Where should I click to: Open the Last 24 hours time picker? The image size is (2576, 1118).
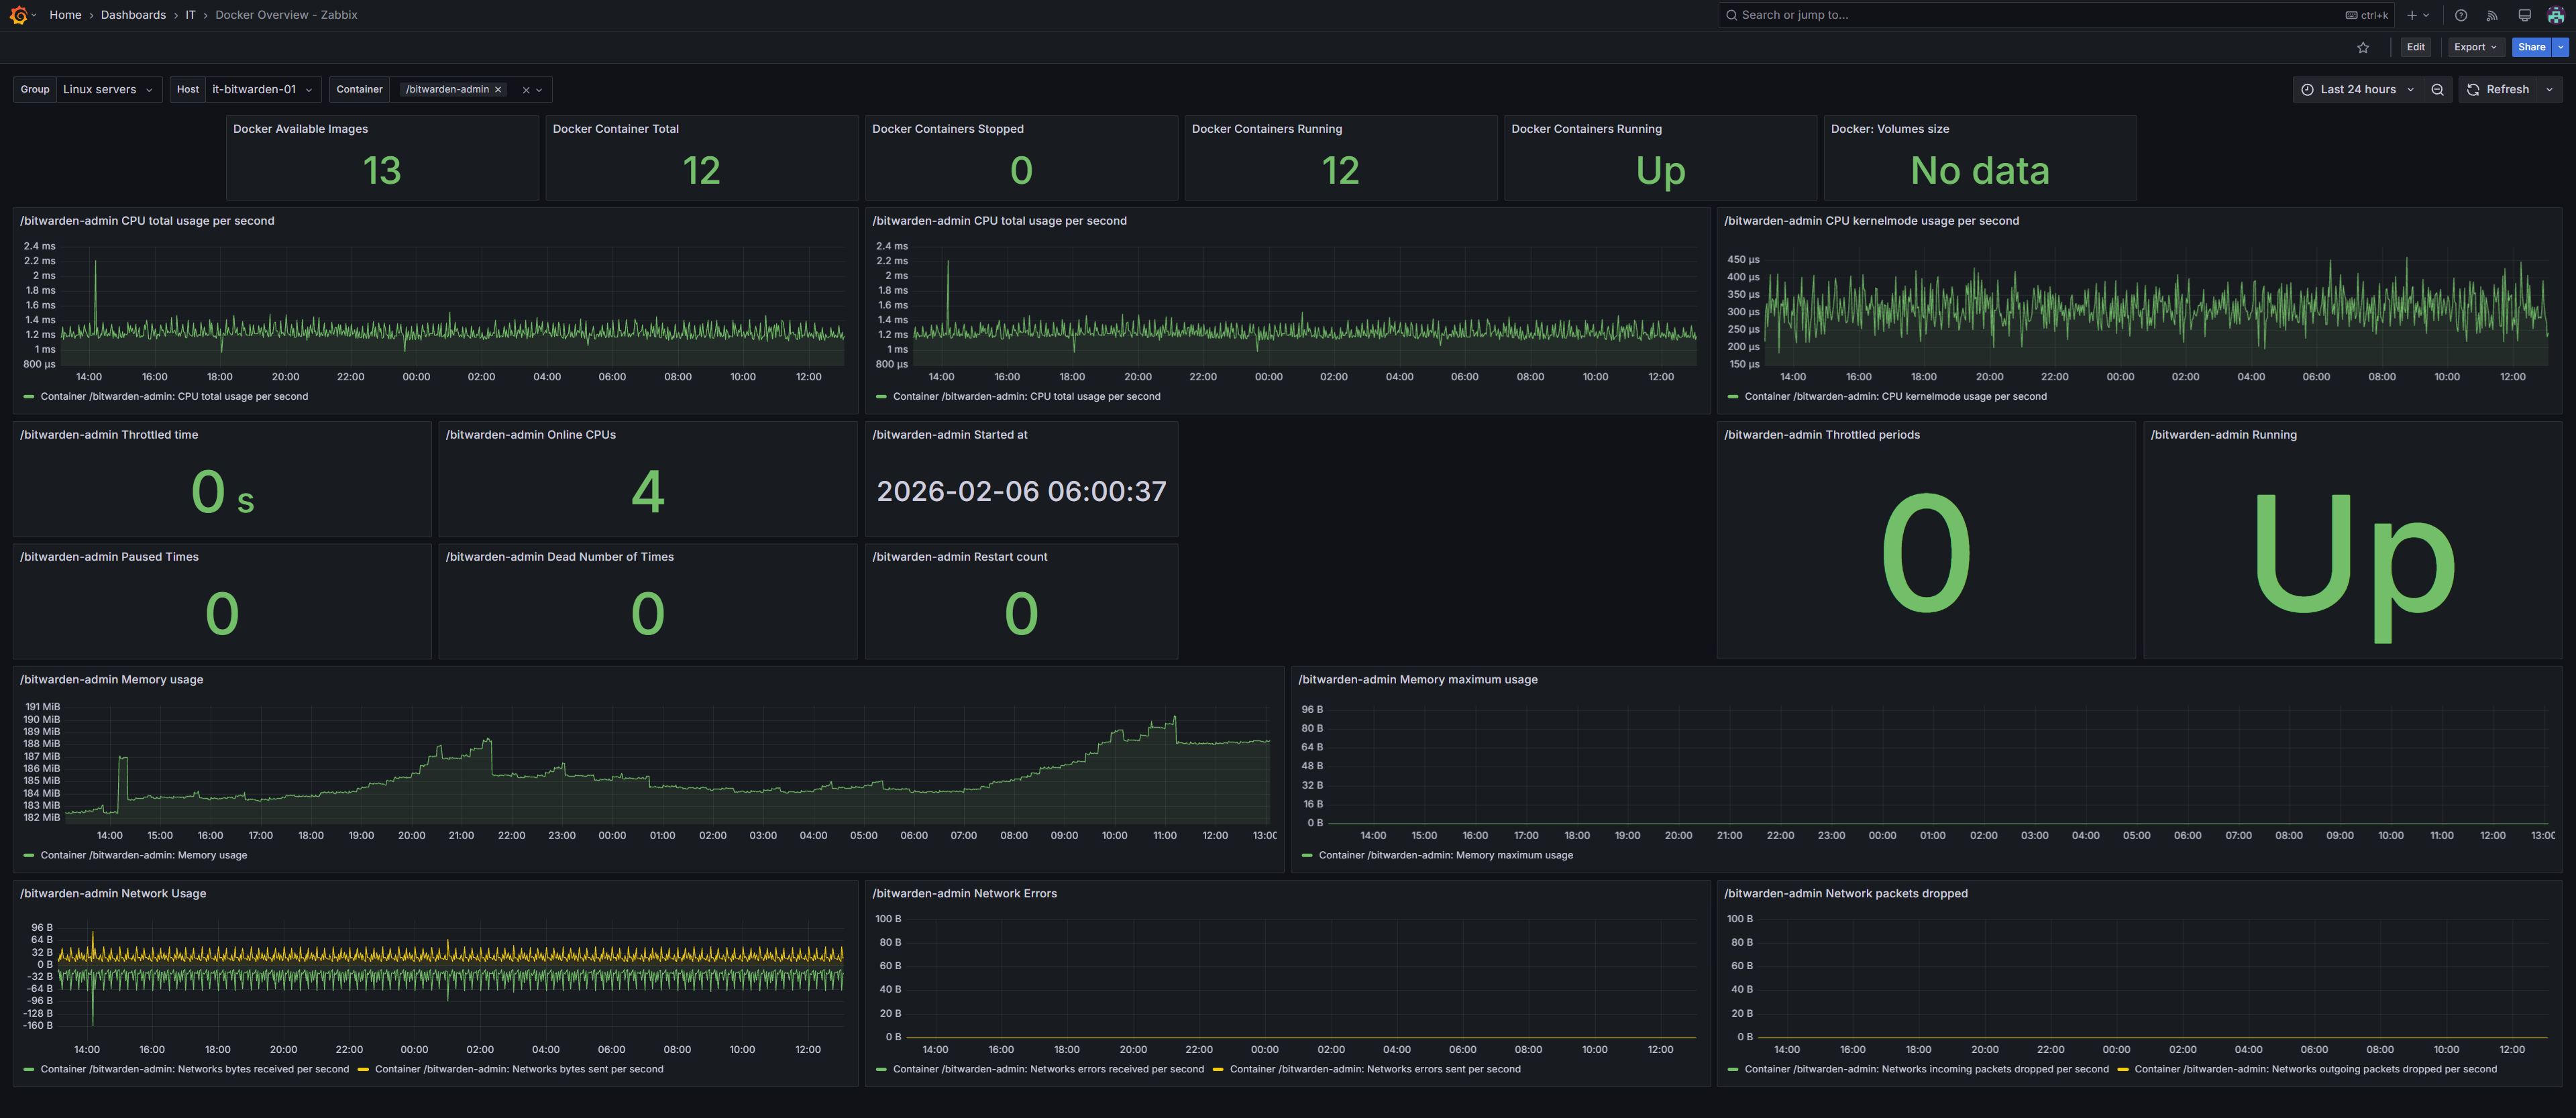pos(2357,89)
